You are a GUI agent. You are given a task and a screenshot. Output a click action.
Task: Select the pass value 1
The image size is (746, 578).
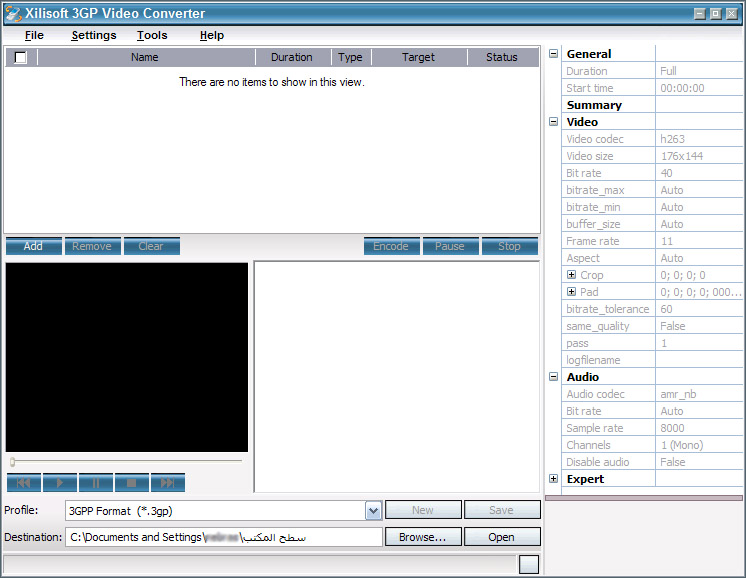(x=699, y=343)
